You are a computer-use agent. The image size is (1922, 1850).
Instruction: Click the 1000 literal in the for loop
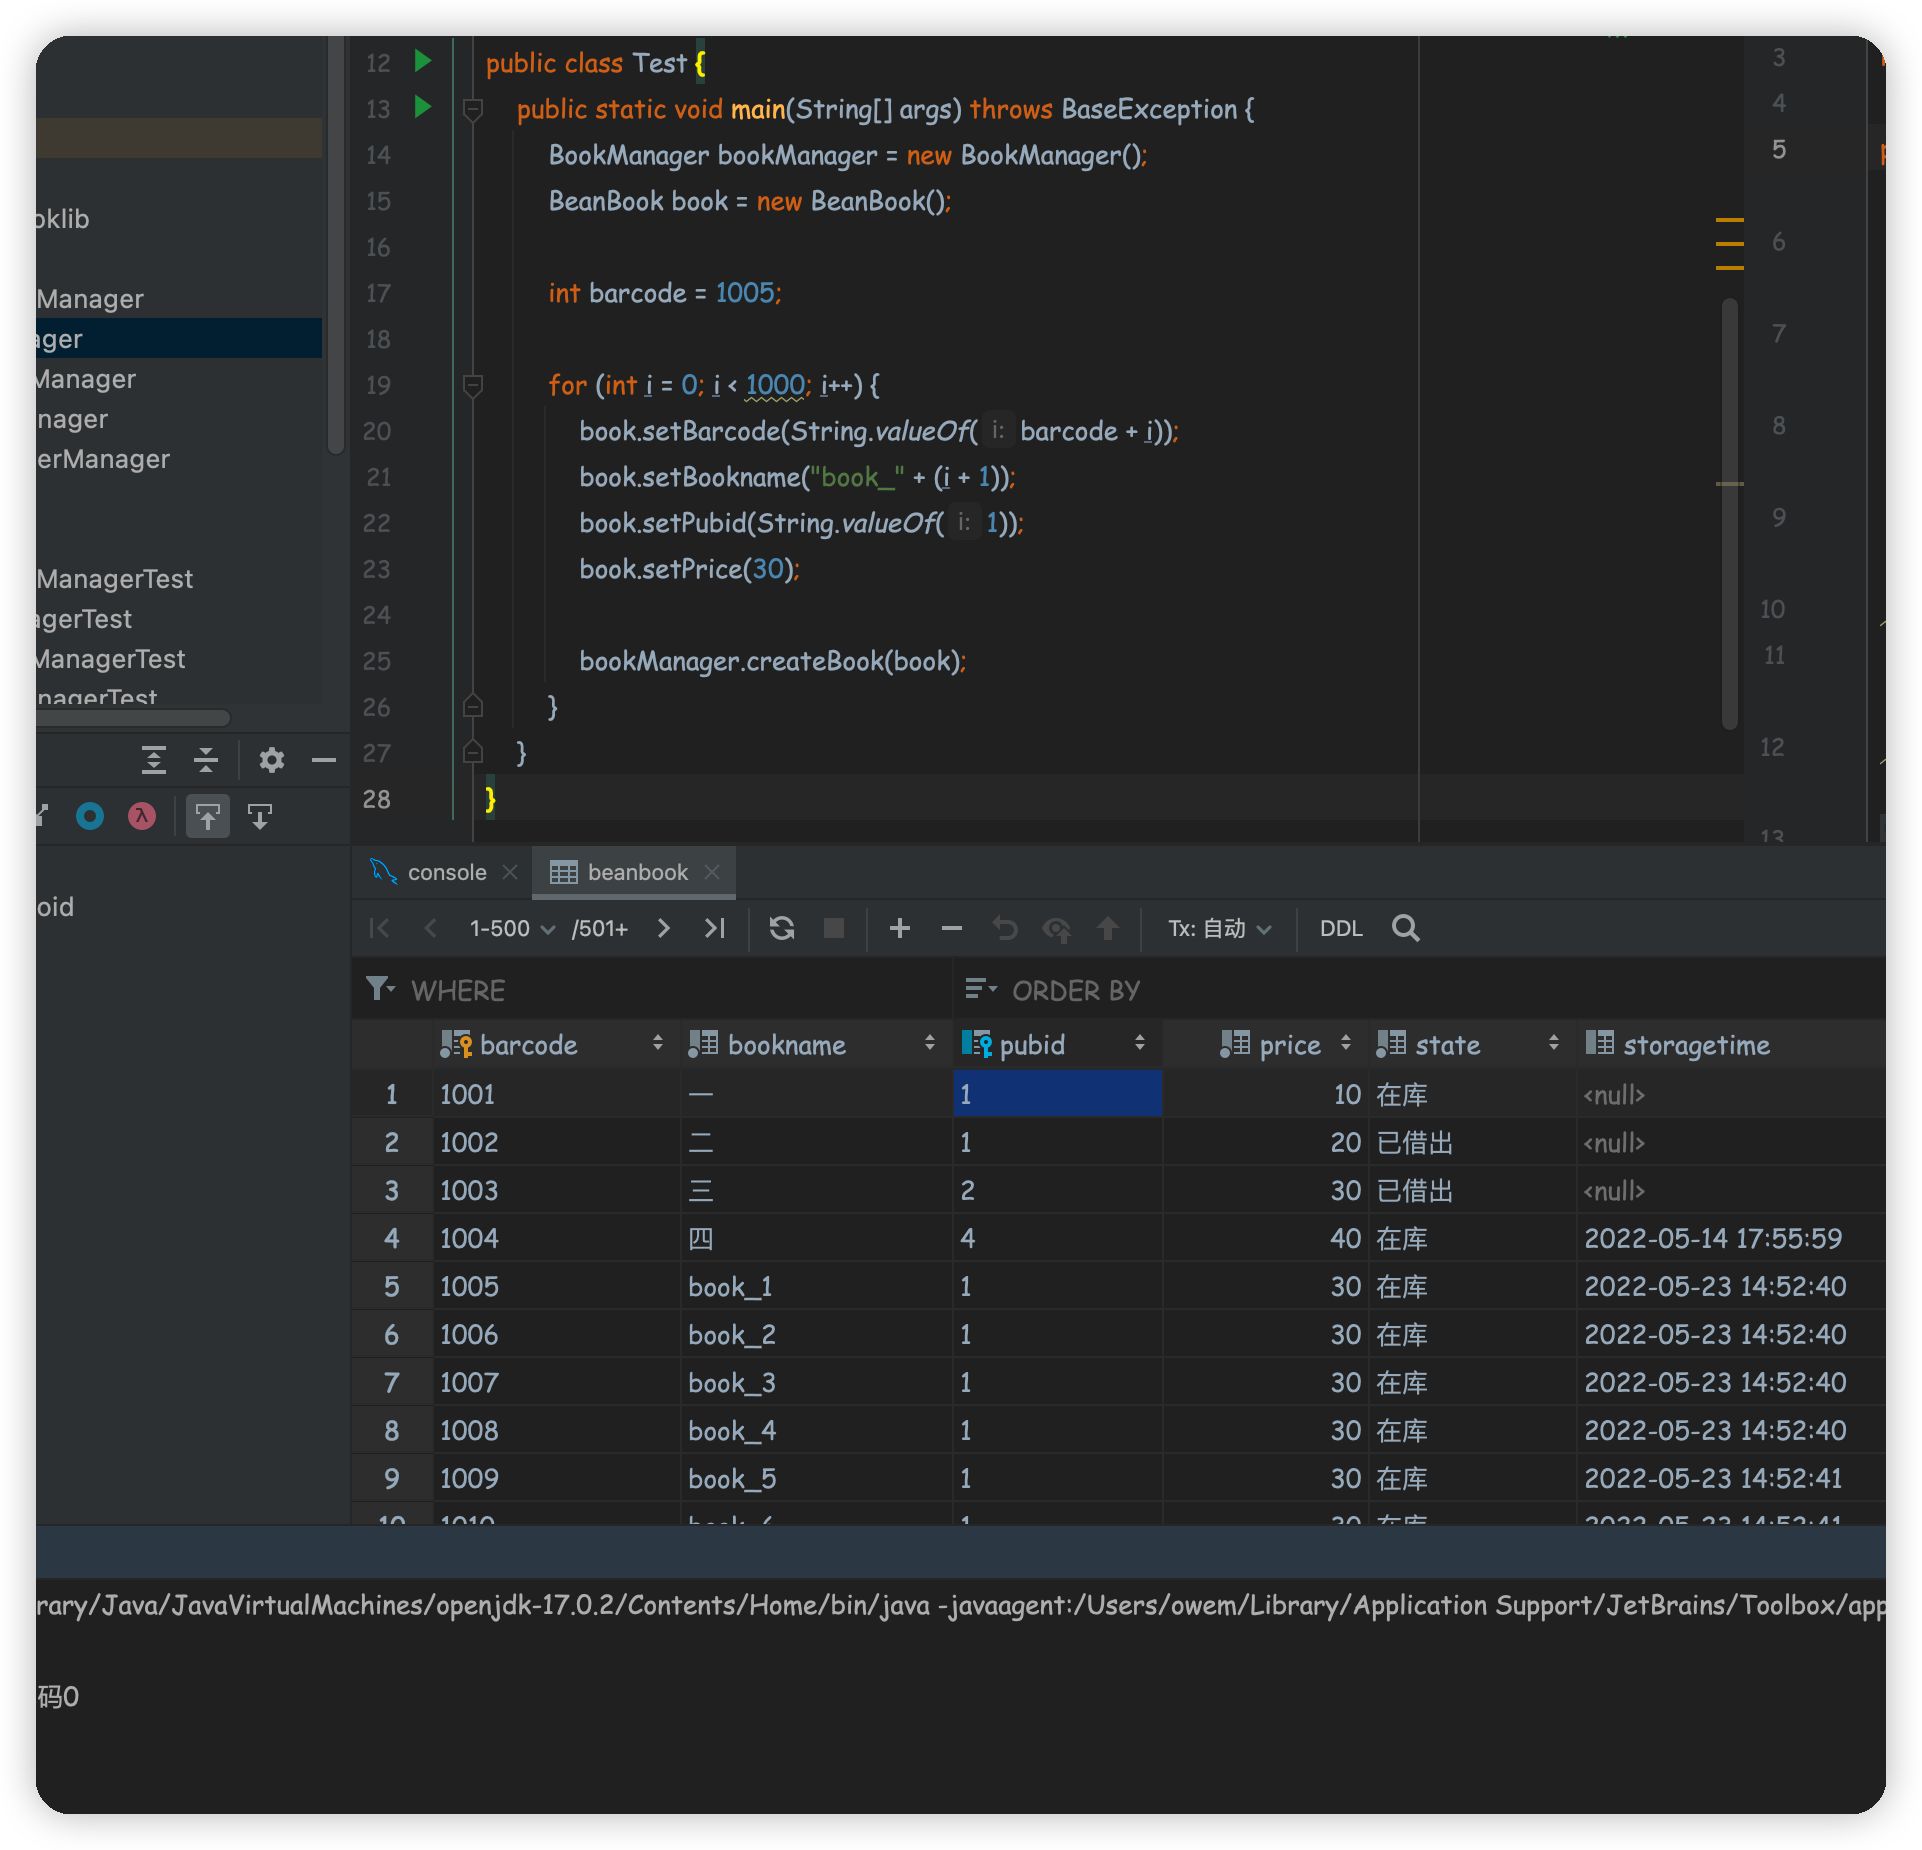tap(775, 385)
